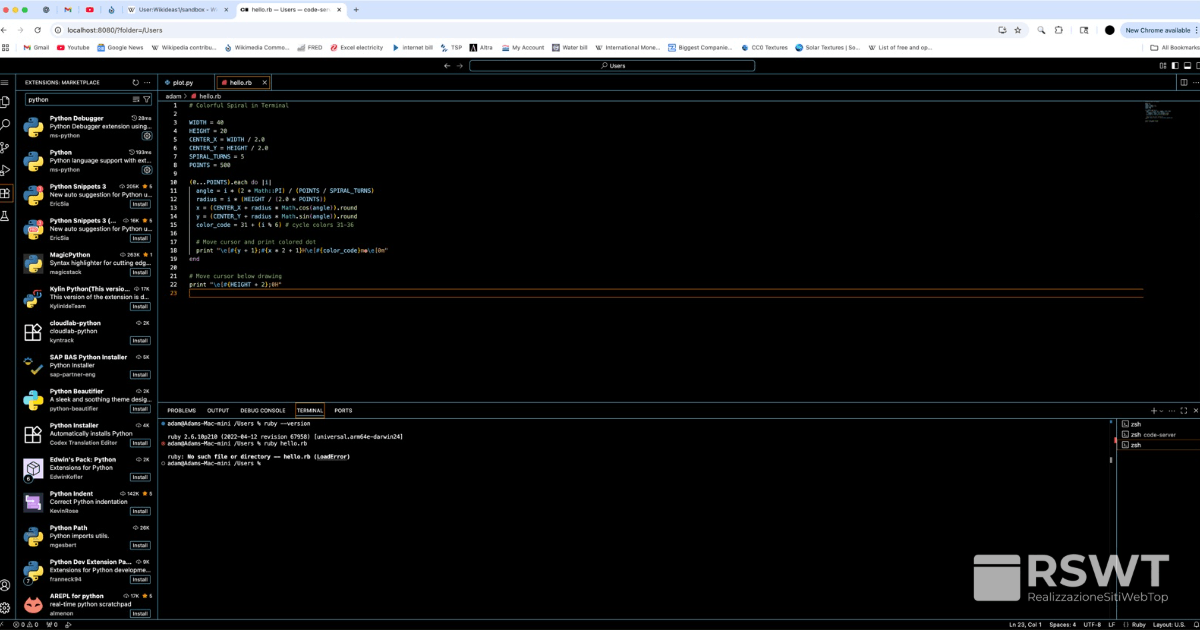Switch to the DEBUG CONSOLE tab
Screen dimensions: 1200x630
pyautogui.click(x=263, y=411)
